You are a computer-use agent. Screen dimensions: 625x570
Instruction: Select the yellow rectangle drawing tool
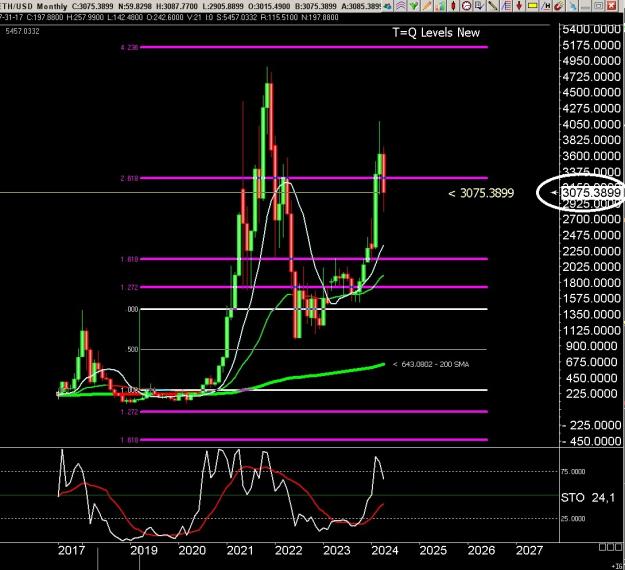533,6
